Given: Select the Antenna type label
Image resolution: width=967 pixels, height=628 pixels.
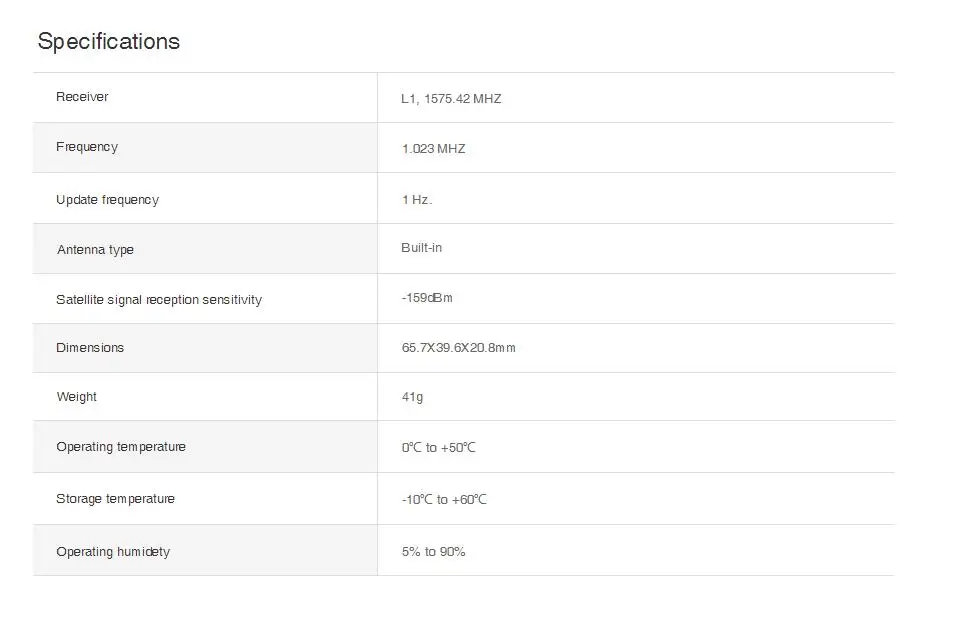Looking at the screenshot, I should [x=95, y=250].
